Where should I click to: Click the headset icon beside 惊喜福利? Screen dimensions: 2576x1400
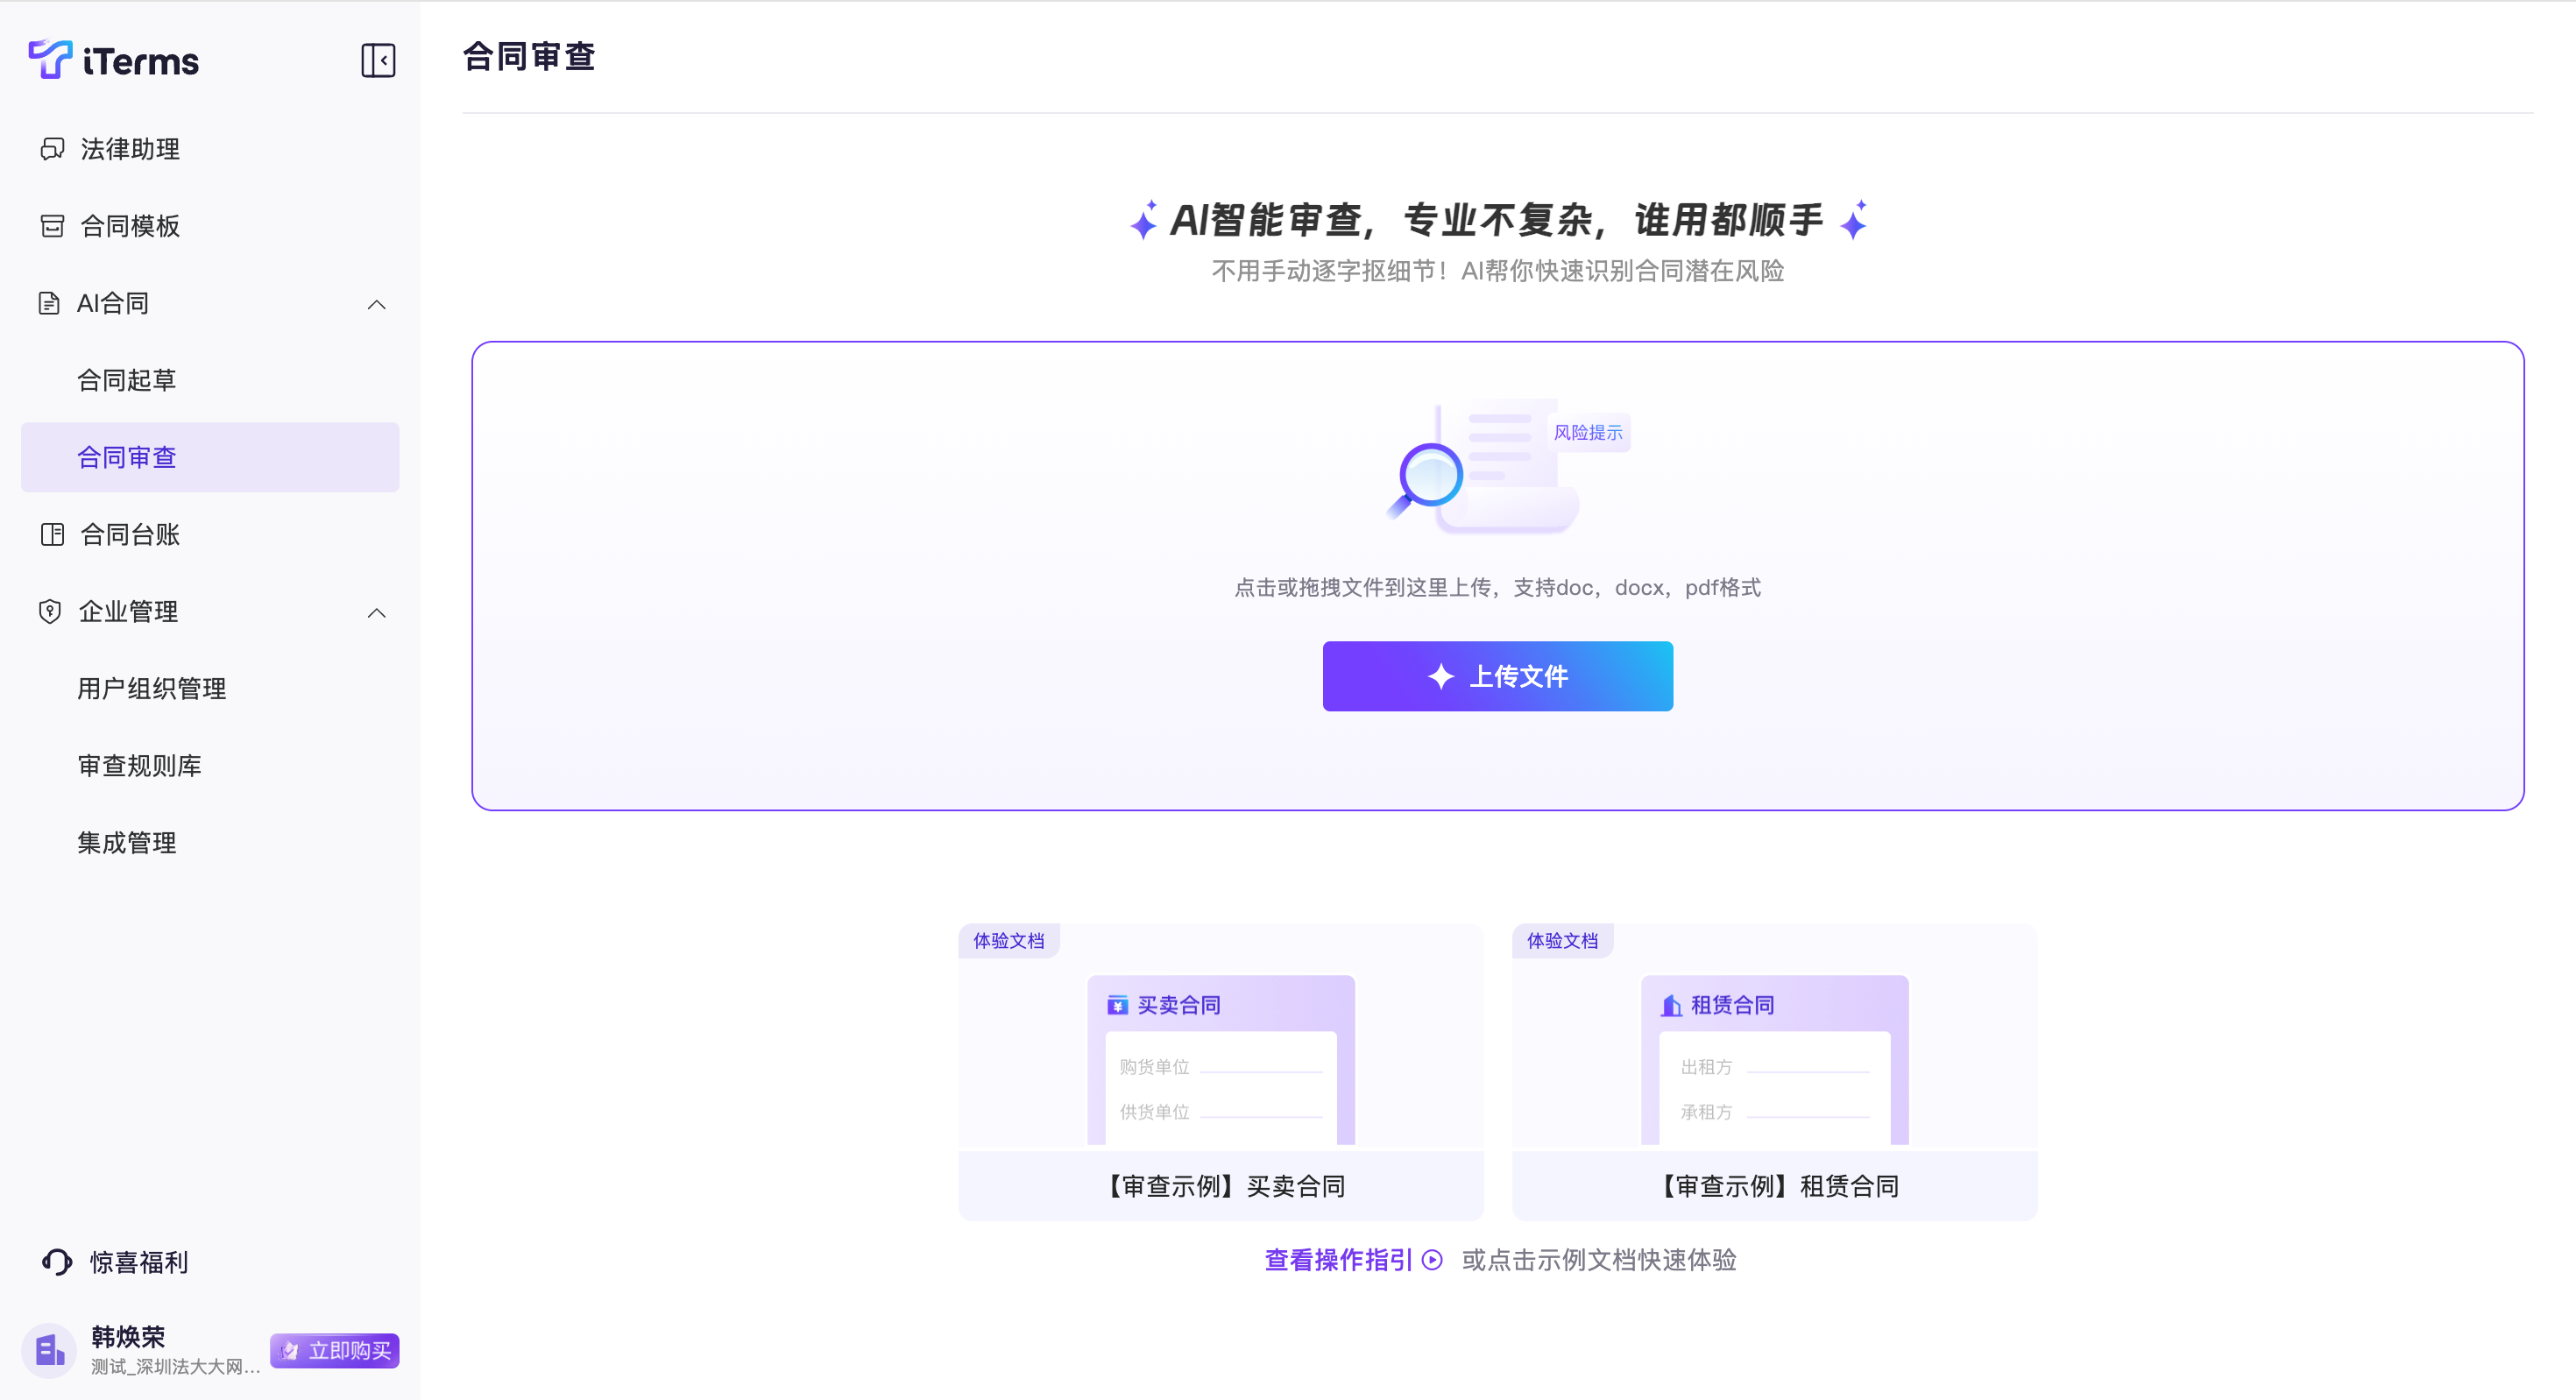57,1262
